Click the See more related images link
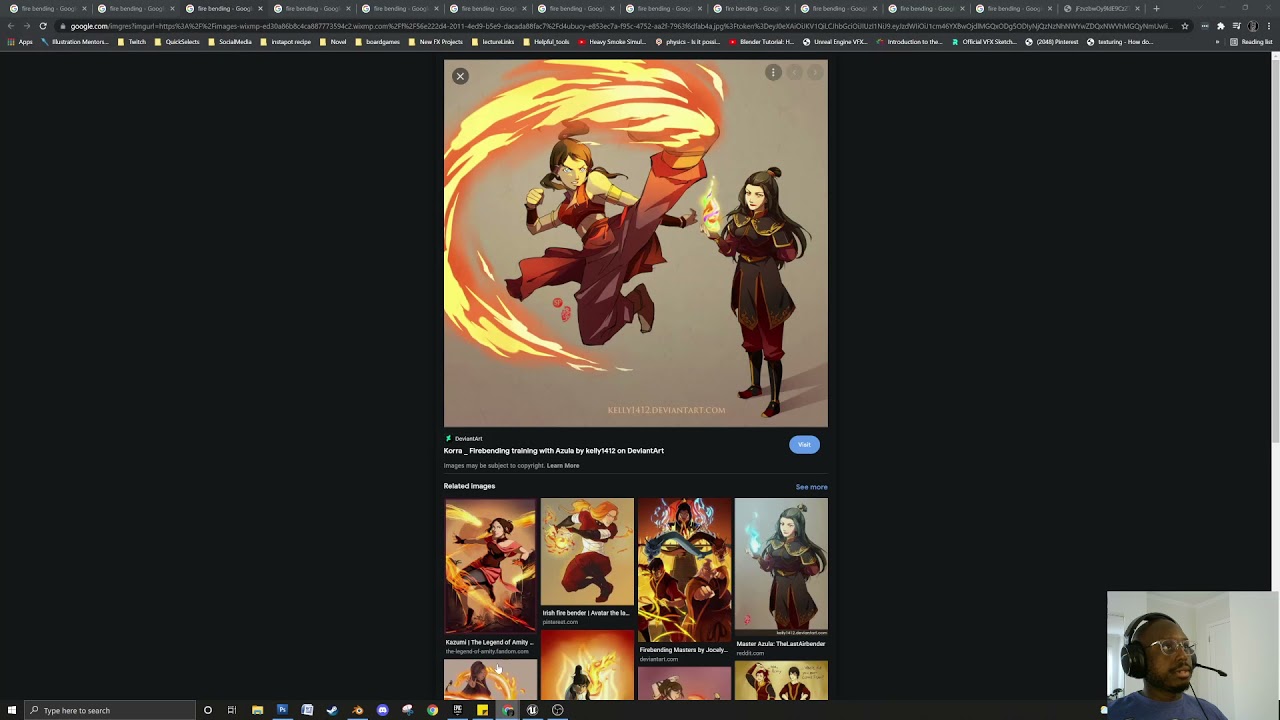The height and width of the screenshot is (720, 1280). [811, 487]
